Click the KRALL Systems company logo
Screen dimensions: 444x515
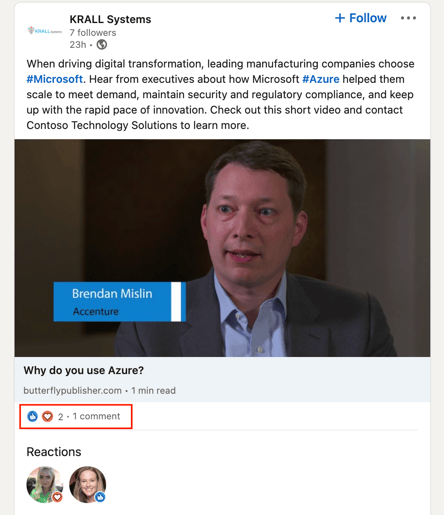(45, 31)
